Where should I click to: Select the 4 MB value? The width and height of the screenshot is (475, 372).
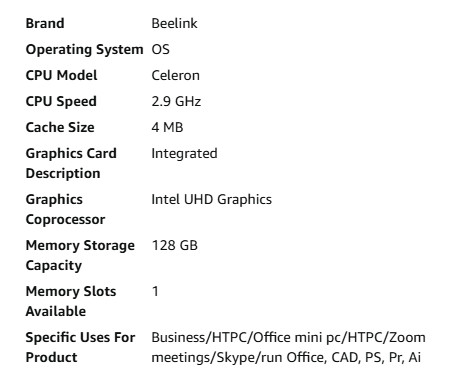(x=167, y=127)
